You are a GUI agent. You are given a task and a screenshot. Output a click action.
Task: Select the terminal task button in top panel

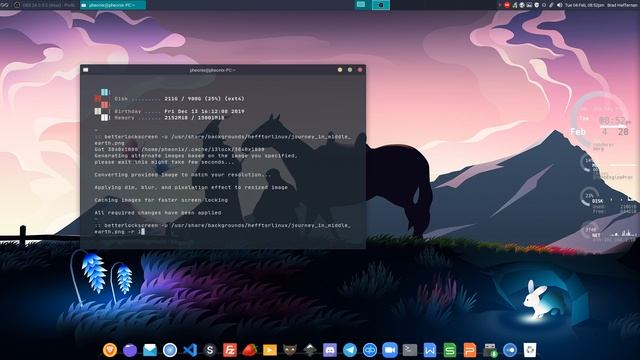tap(112, 5)
